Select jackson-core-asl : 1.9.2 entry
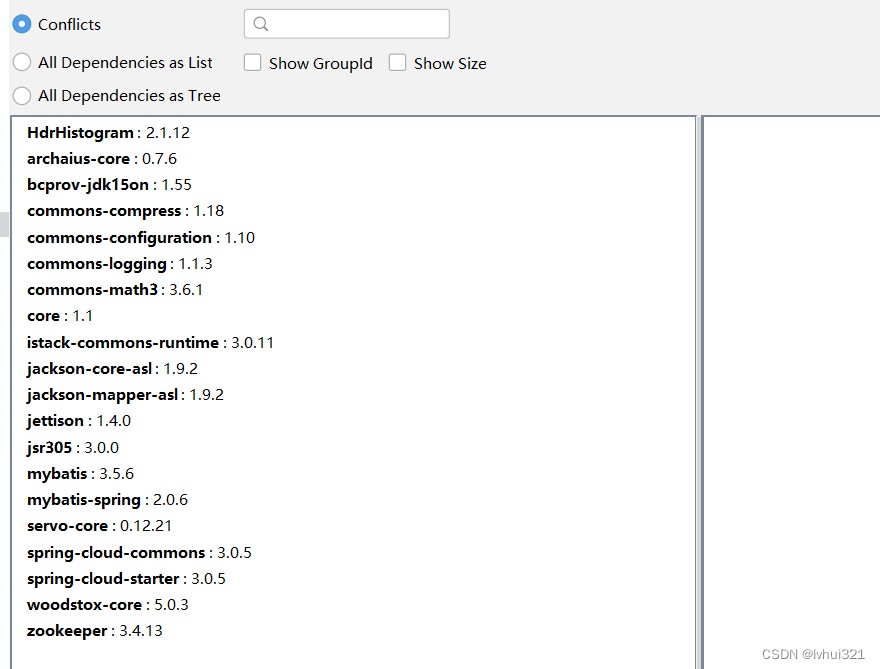 pyautogui.click(x=112, y=369)
